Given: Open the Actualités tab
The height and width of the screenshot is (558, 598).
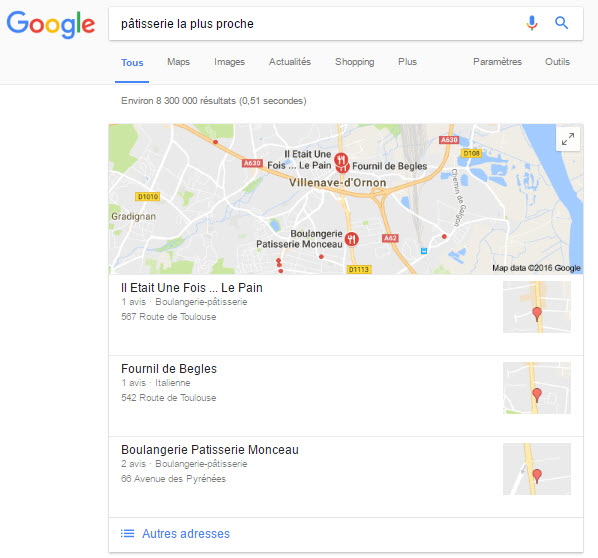Looking at the screenshot, I should [x=290, y=62].
